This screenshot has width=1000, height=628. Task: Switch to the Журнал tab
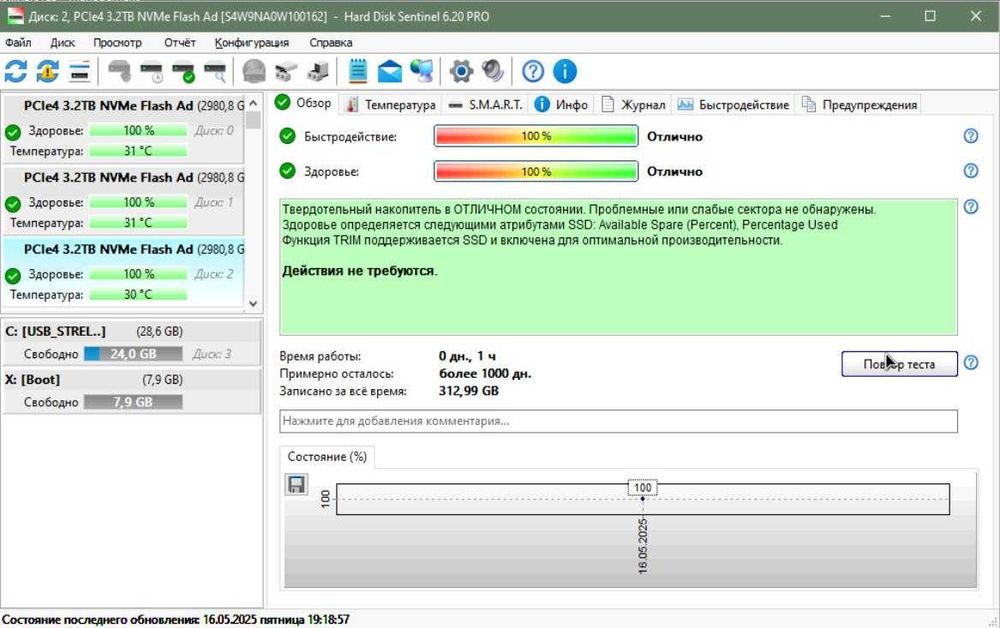(633, 105)
